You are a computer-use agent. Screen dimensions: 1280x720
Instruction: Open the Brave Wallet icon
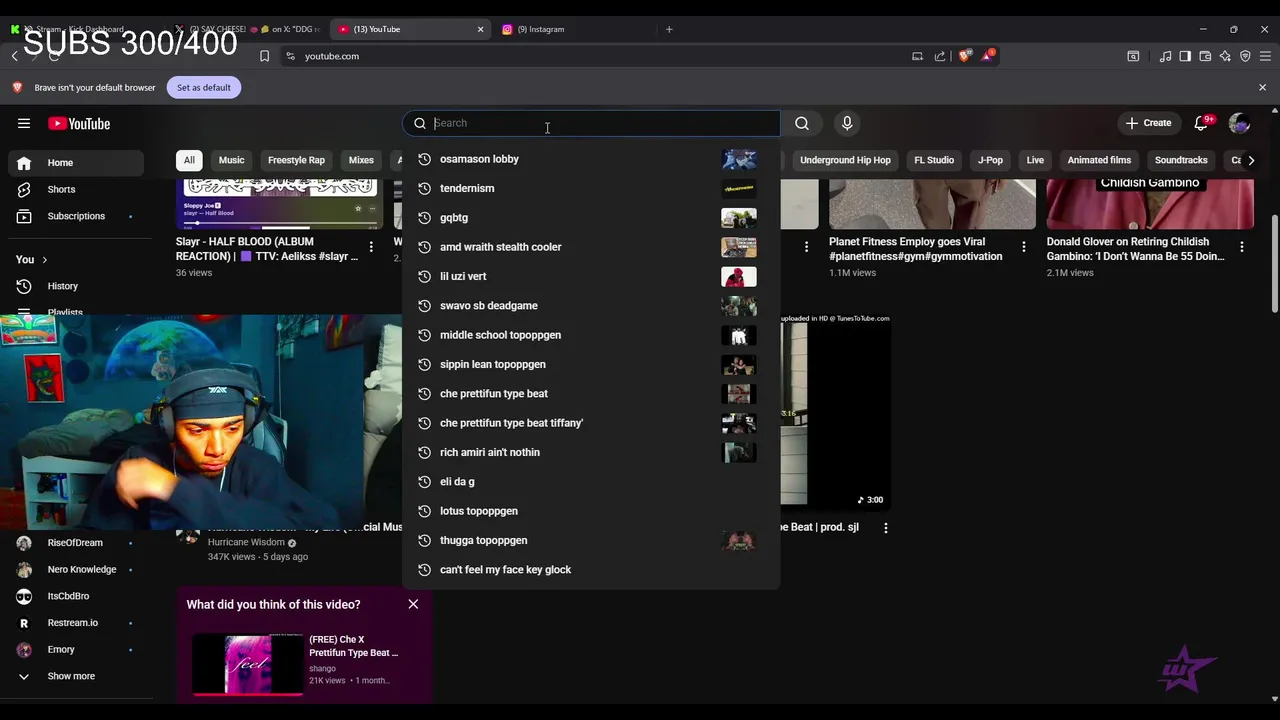(x=1205, y=56)
